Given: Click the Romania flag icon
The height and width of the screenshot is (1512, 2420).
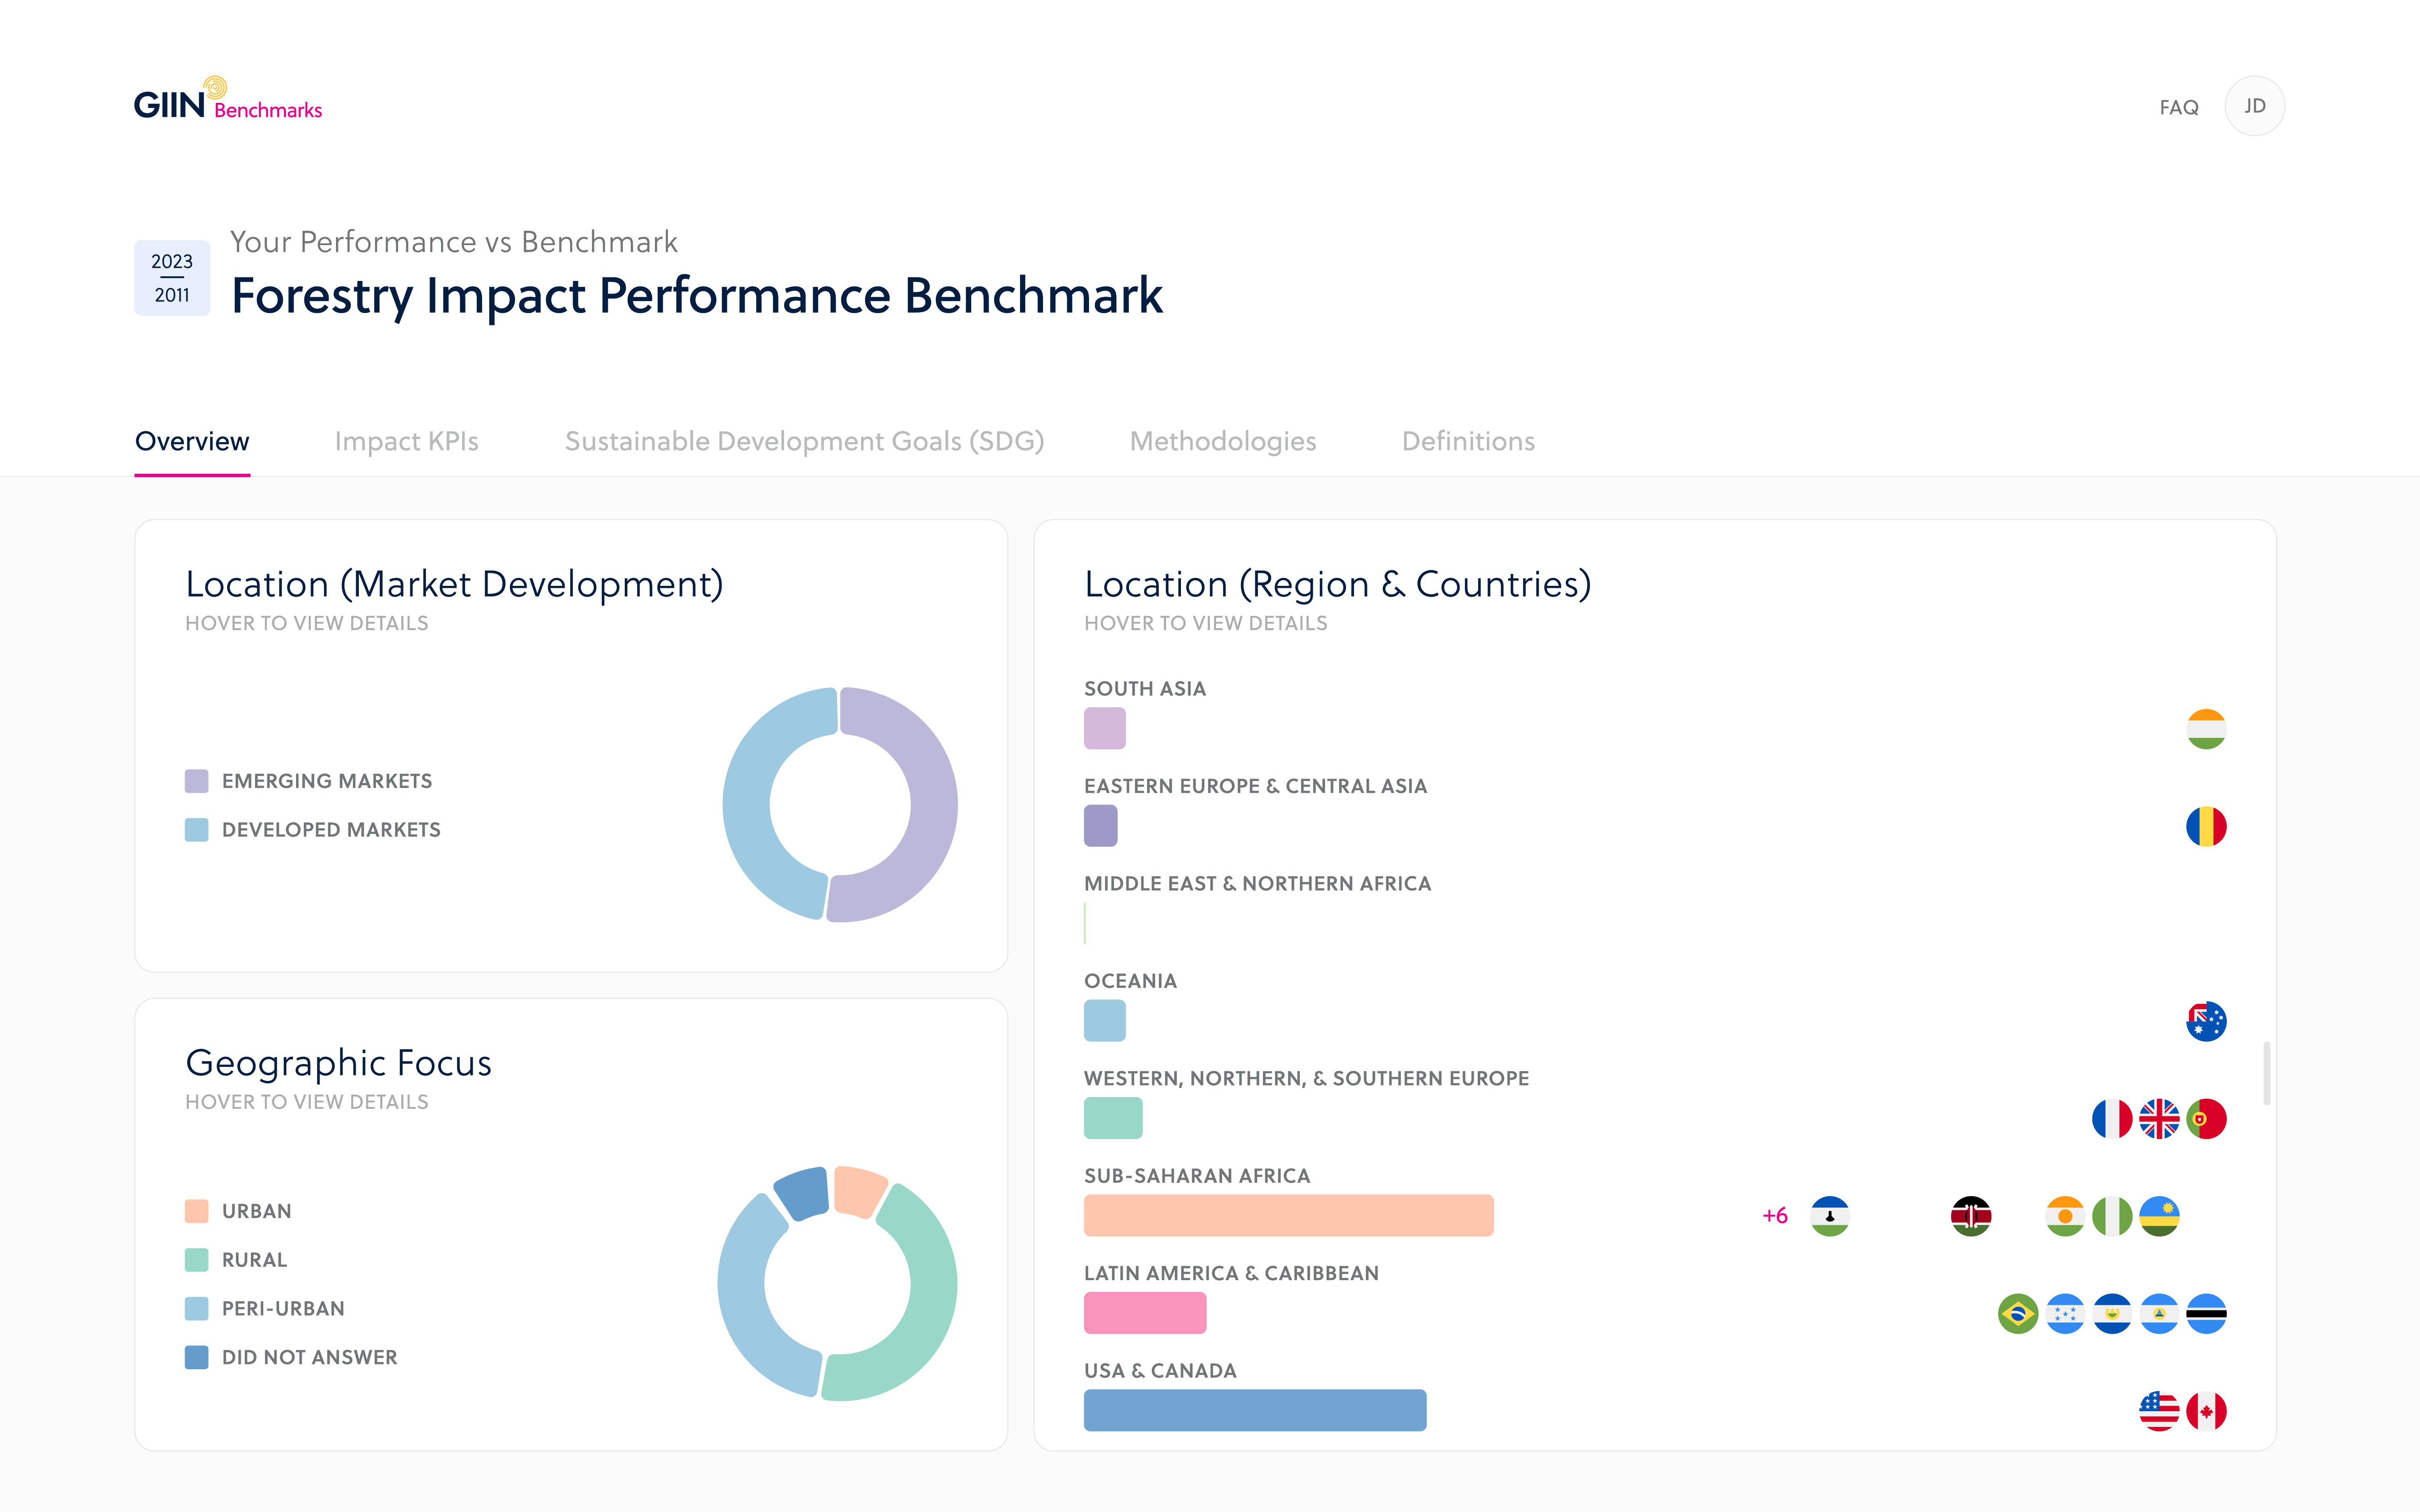Looking at the screenshot, I should tap(2206, 827).
